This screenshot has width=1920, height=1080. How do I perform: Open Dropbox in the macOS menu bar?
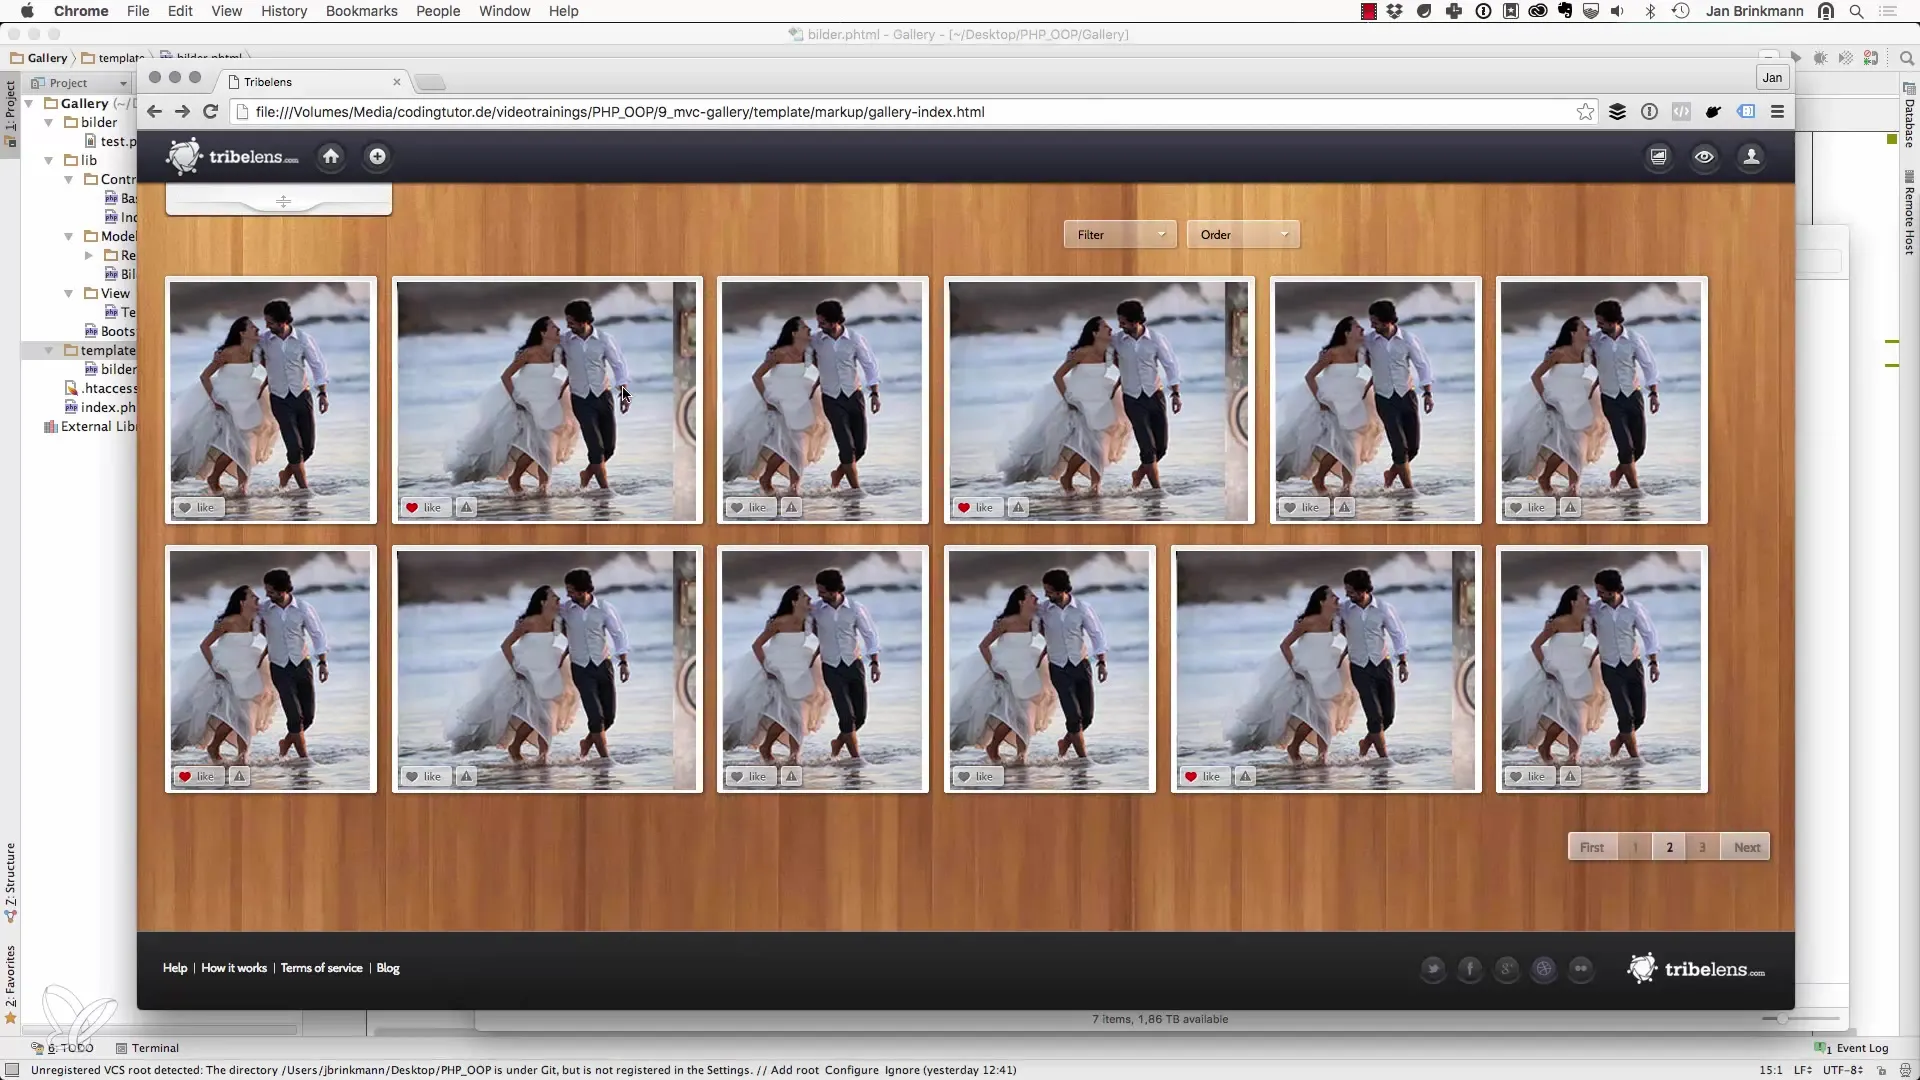(1395, 11)
